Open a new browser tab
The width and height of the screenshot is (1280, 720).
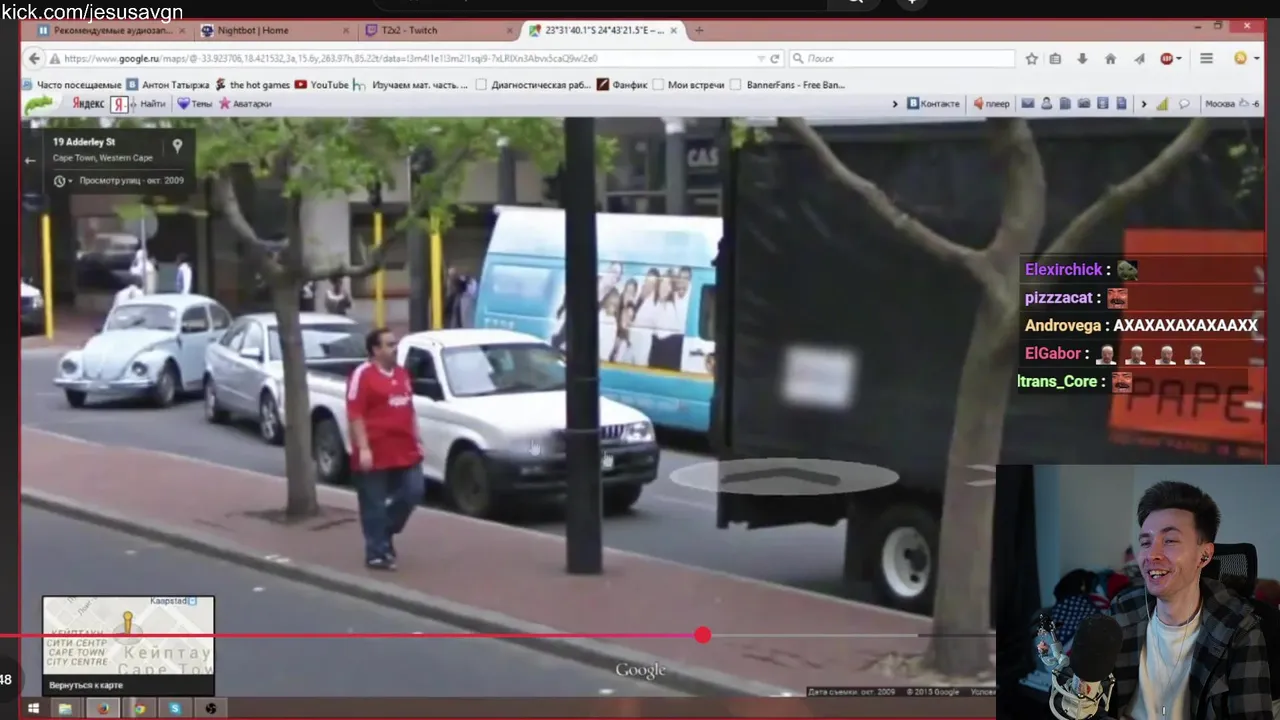pos(699,30)
